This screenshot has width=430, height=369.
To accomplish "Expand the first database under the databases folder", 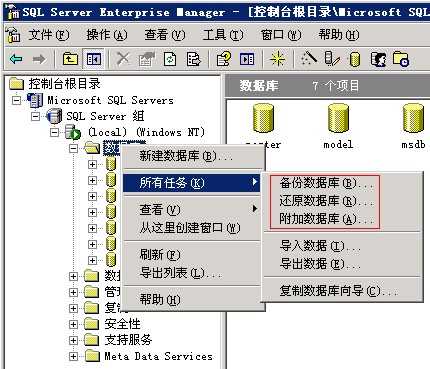I will point(92,164).
